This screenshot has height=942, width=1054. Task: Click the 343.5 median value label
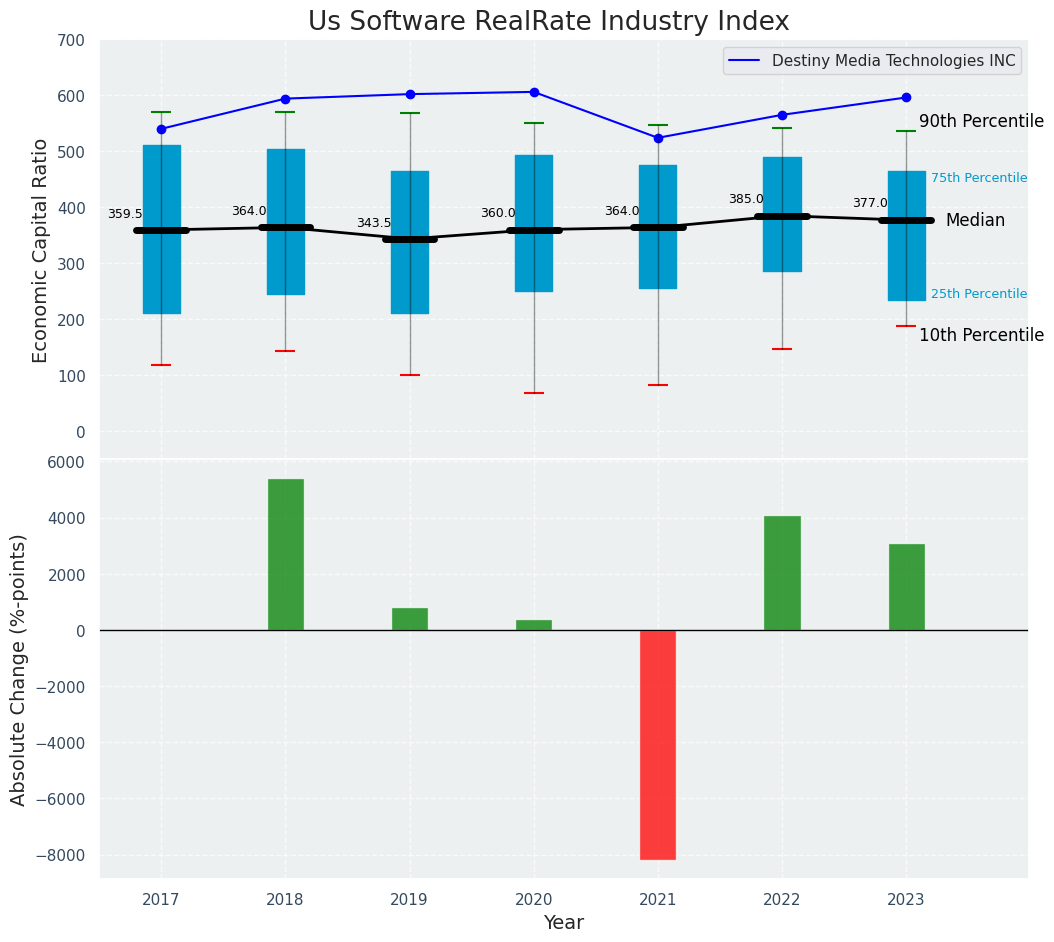(374, 224)
